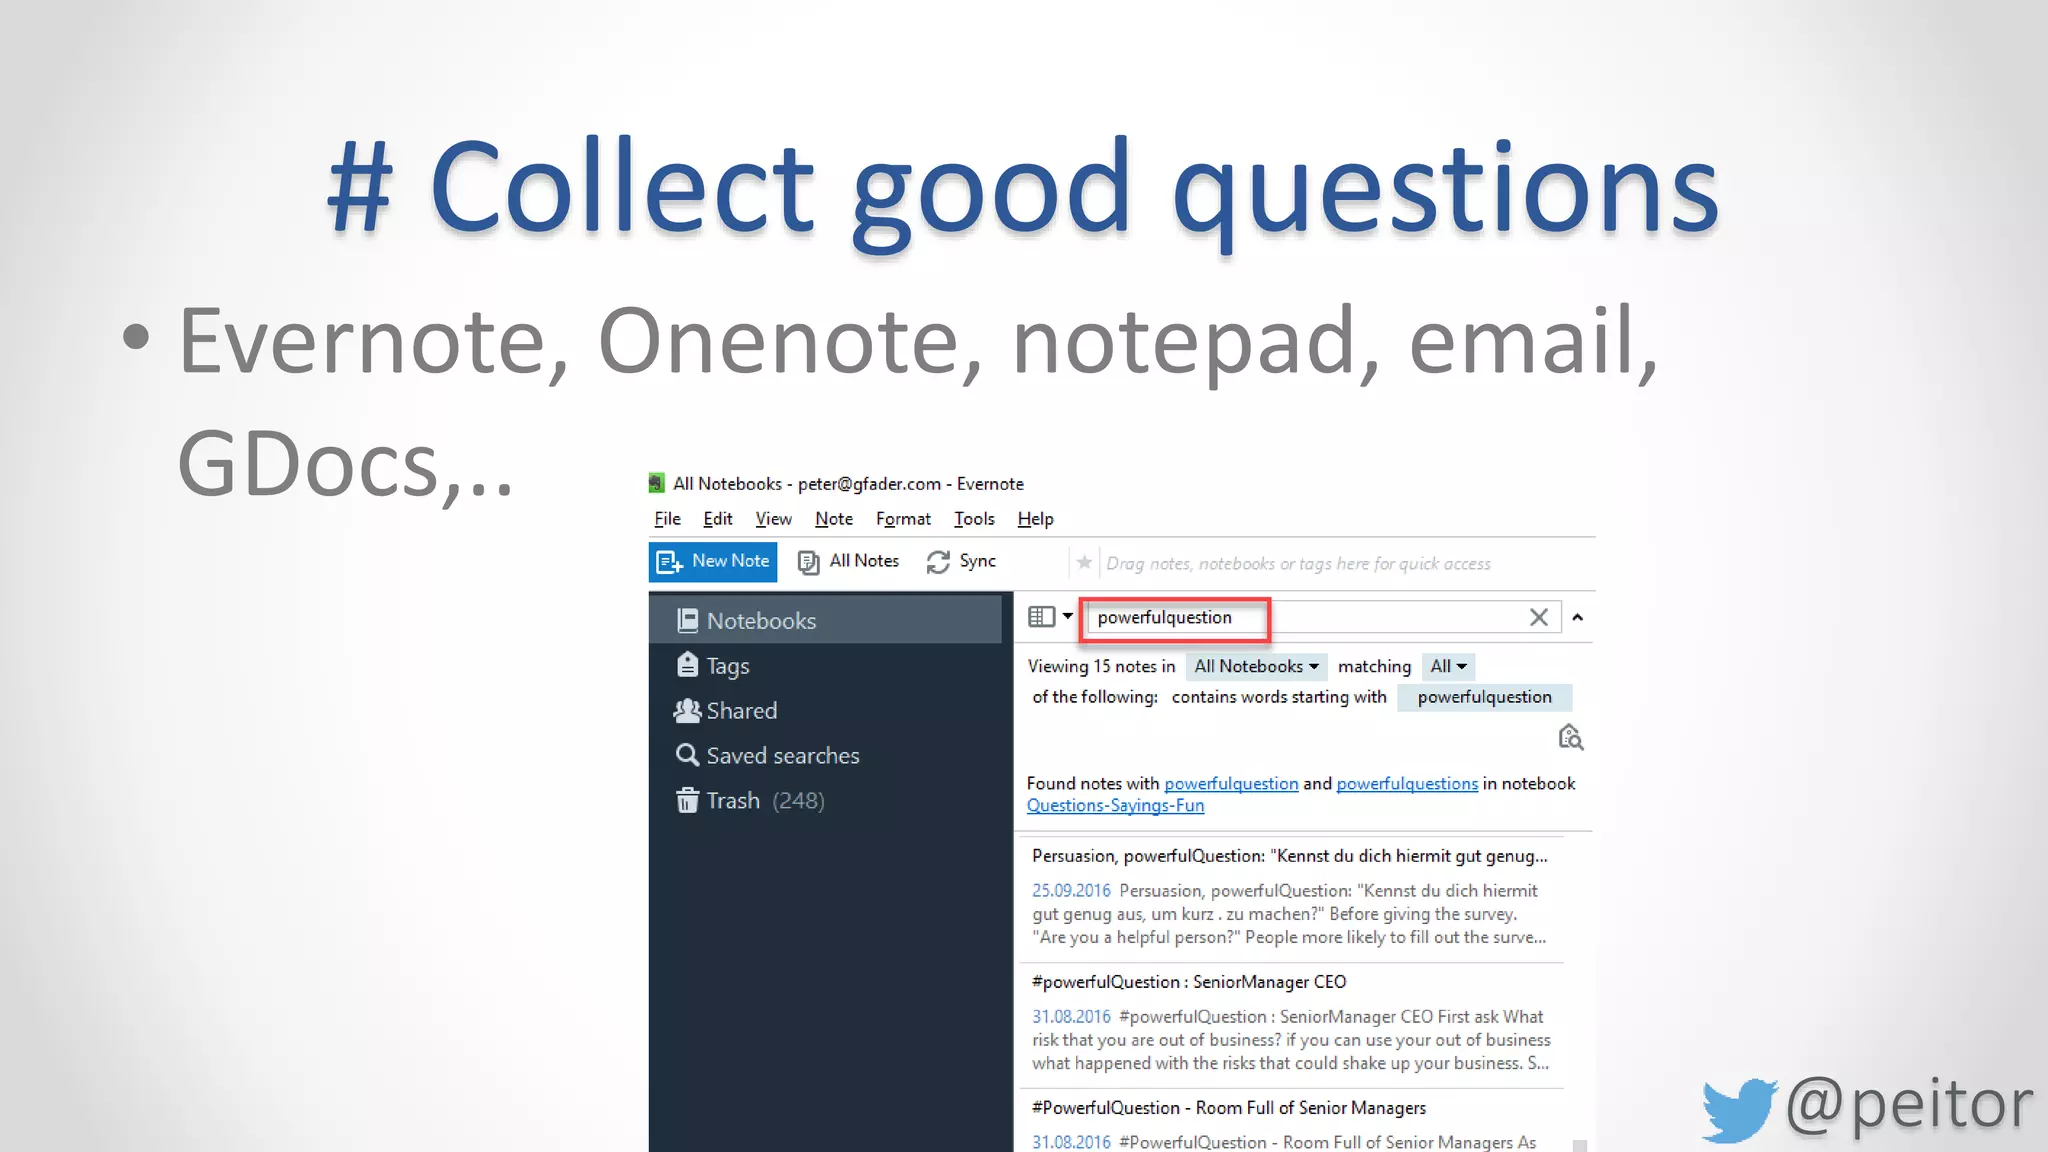Click the save search magnifier icon
The width and height of the screenshot is (2048, 1152).
pyautogui.click(x=1570, y=738)
